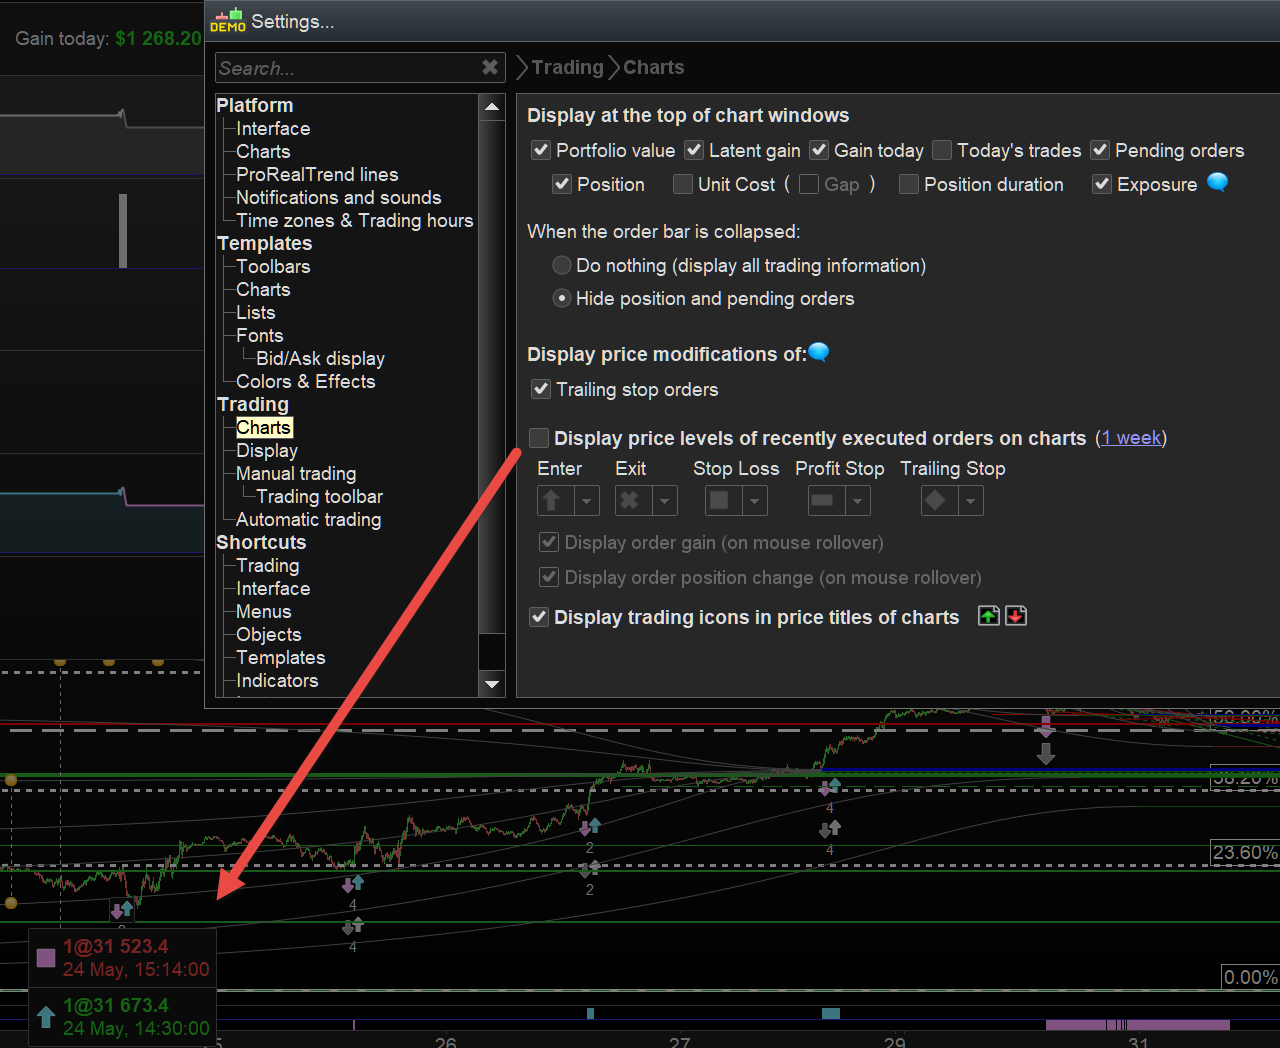Open the Profit Stop symbol dropdown arrow

(857, 500)
